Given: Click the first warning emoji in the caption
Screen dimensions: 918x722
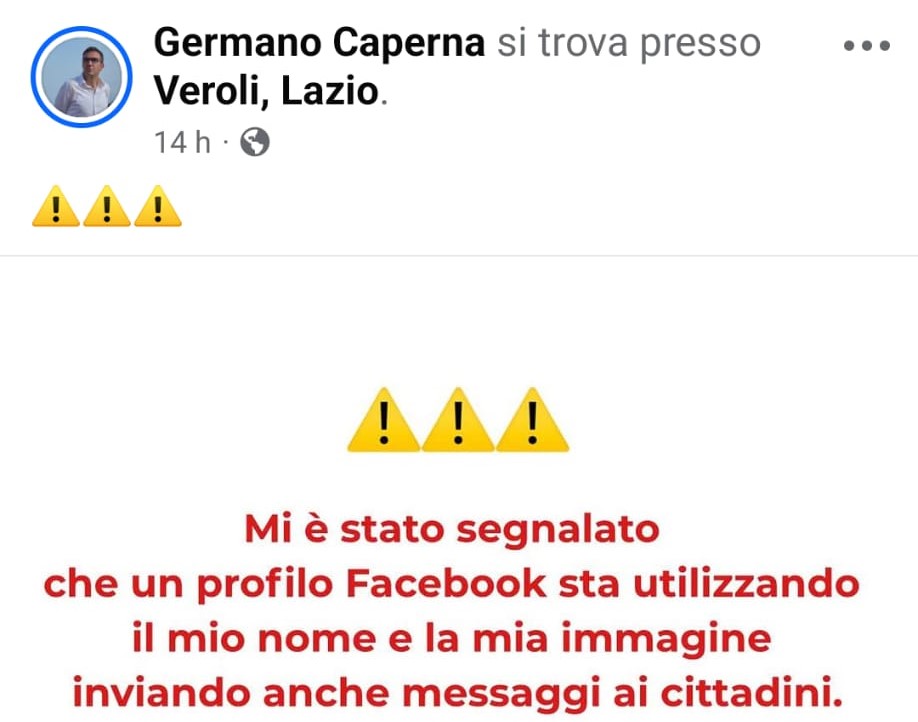Looking at the screenshot, I should 56,206.
